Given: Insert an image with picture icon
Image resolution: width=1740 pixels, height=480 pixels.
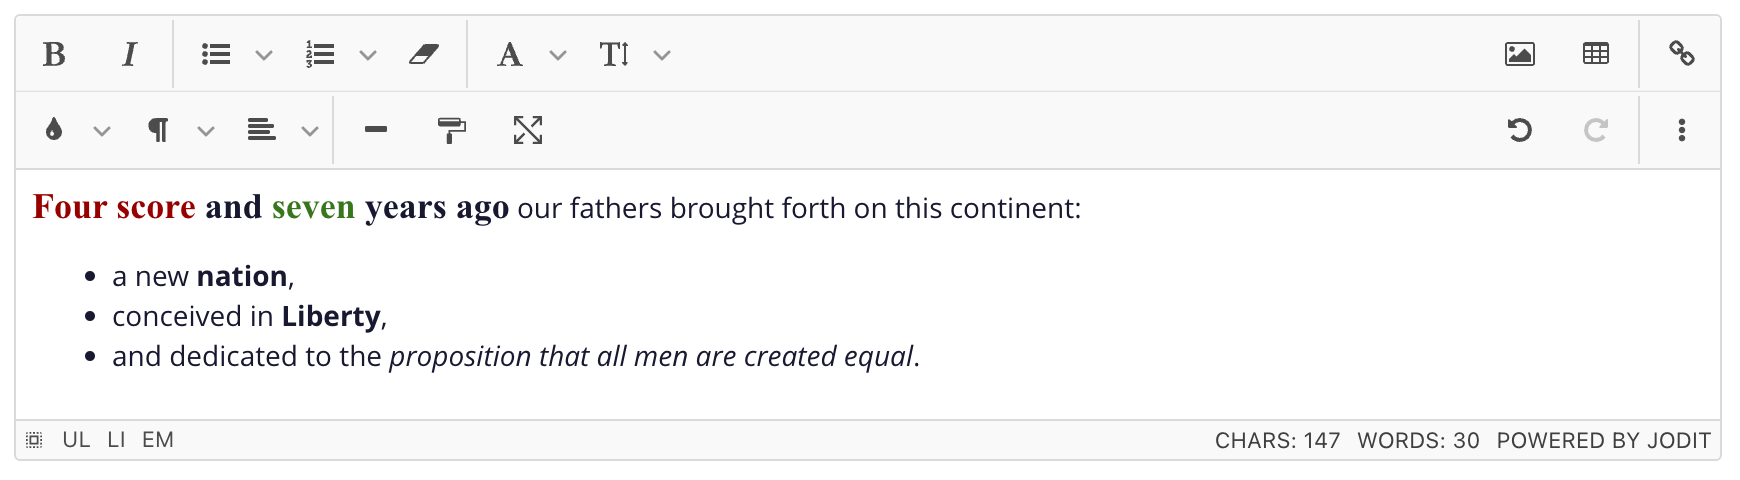Looking at the screenshot, I should [x=1520, y=54].
